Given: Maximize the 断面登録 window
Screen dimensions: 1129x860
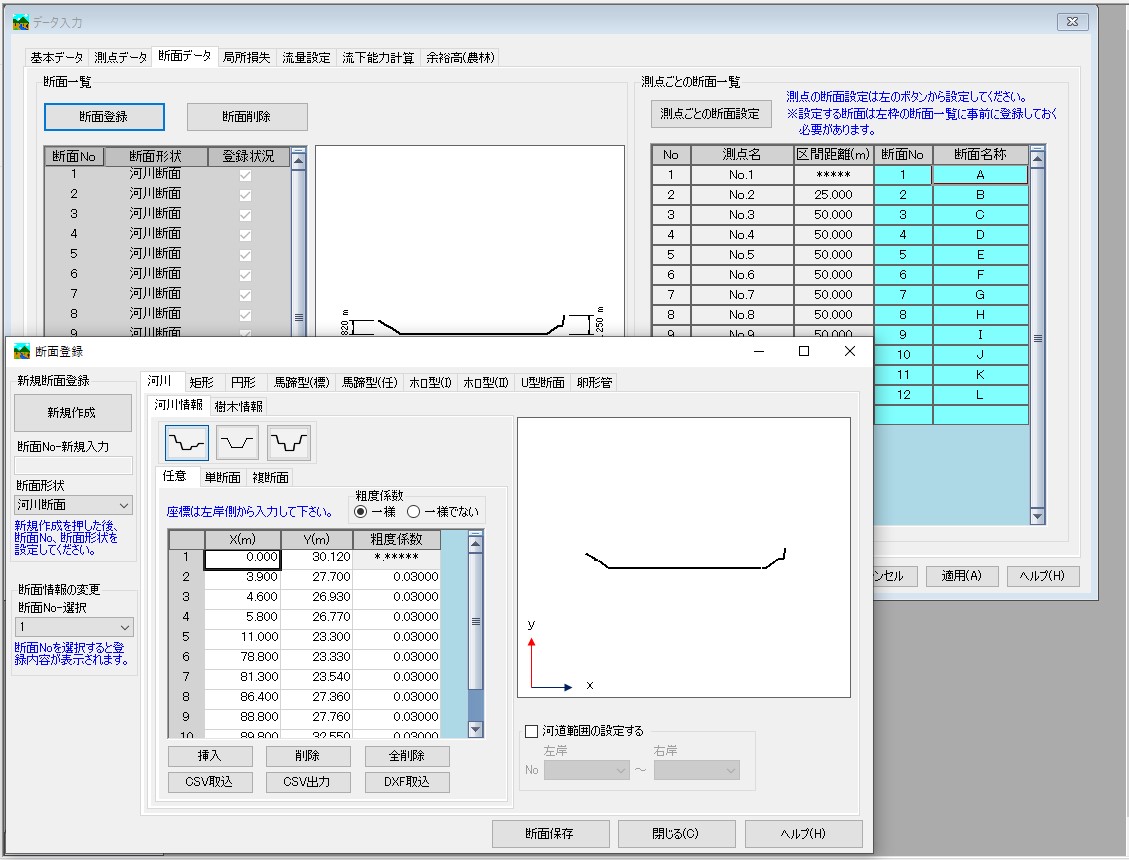Looking at the screenshot, I should point(804,351).
